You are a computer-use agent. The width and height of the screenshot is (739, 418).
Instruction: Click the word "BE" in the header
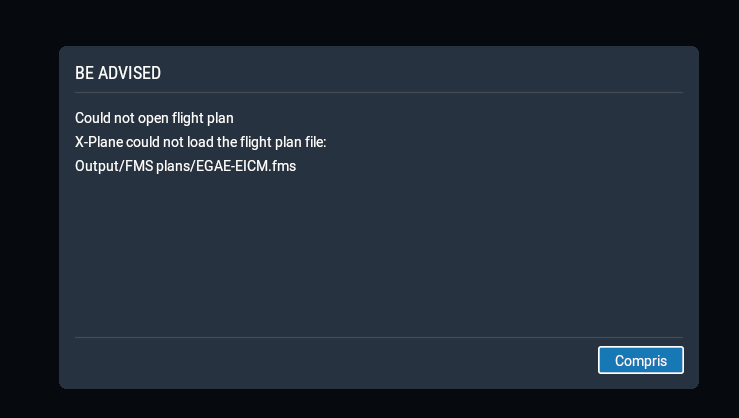(84, 73)
